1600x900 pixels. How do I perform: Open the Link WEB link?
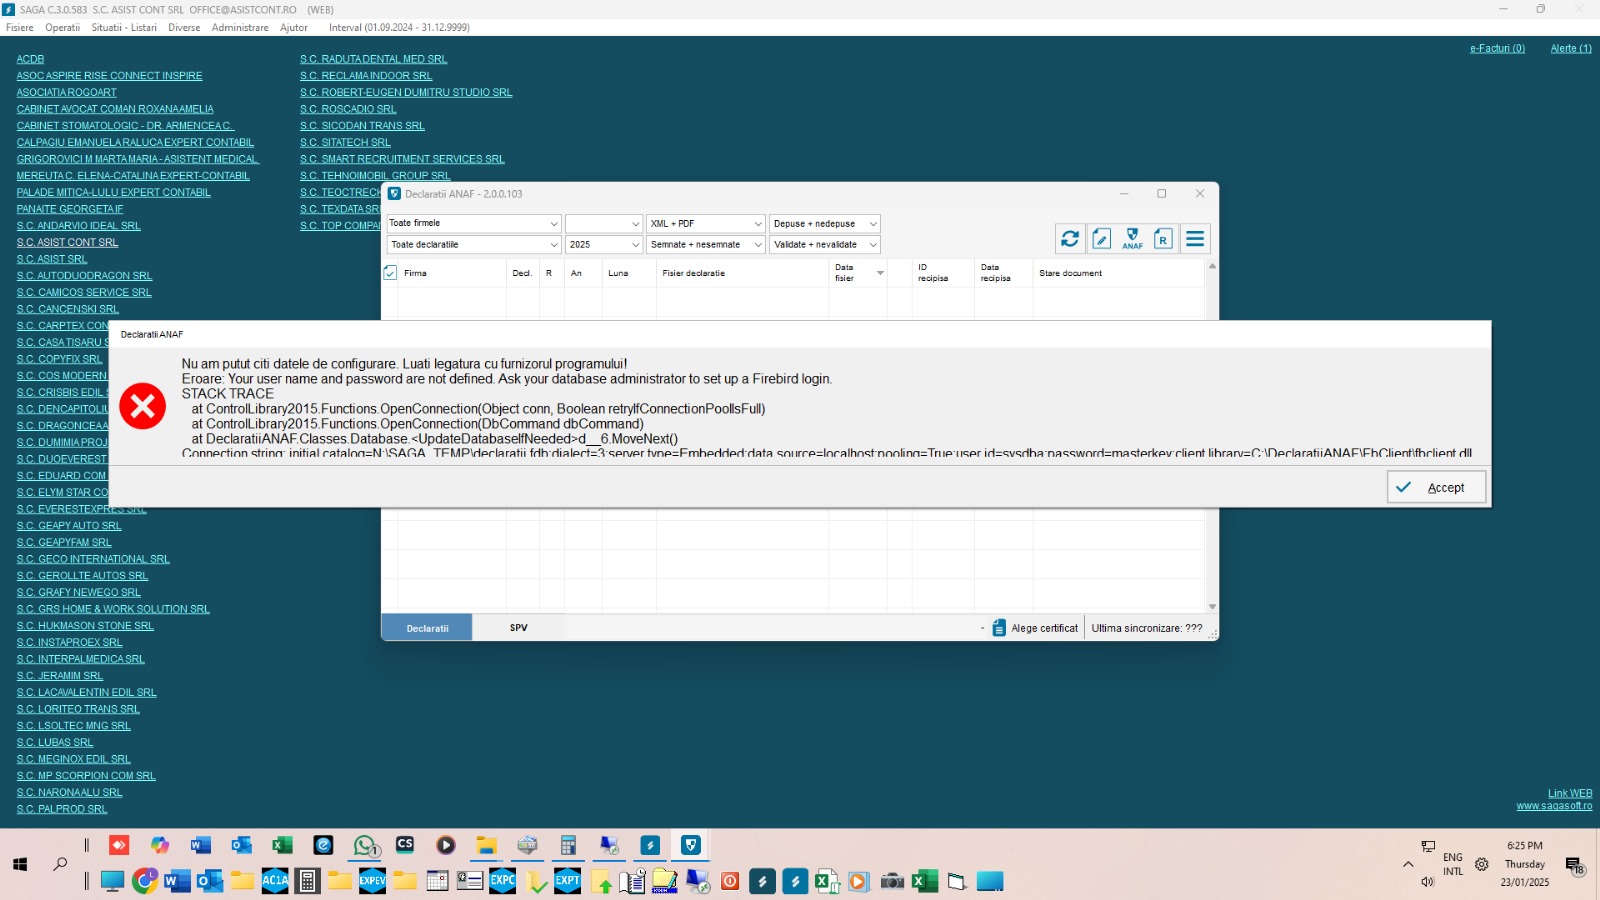1570,794
